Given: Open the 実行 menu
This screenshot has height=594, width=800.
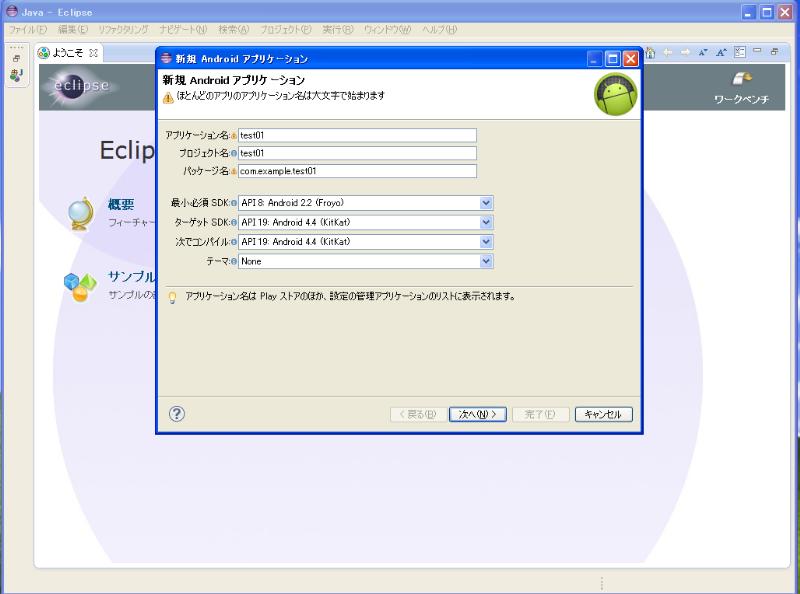Looking at the screenshot, I should (338, 30).
